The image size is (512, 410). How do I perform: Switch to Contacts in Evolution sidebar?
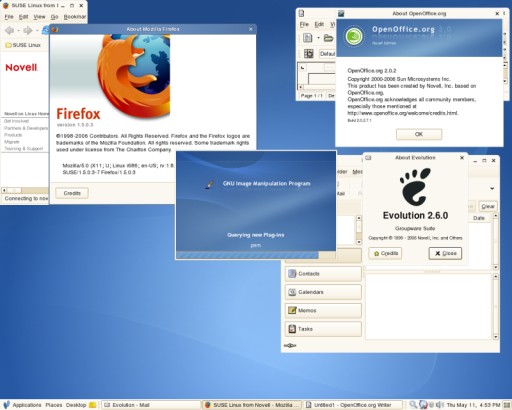click(323, 274)
